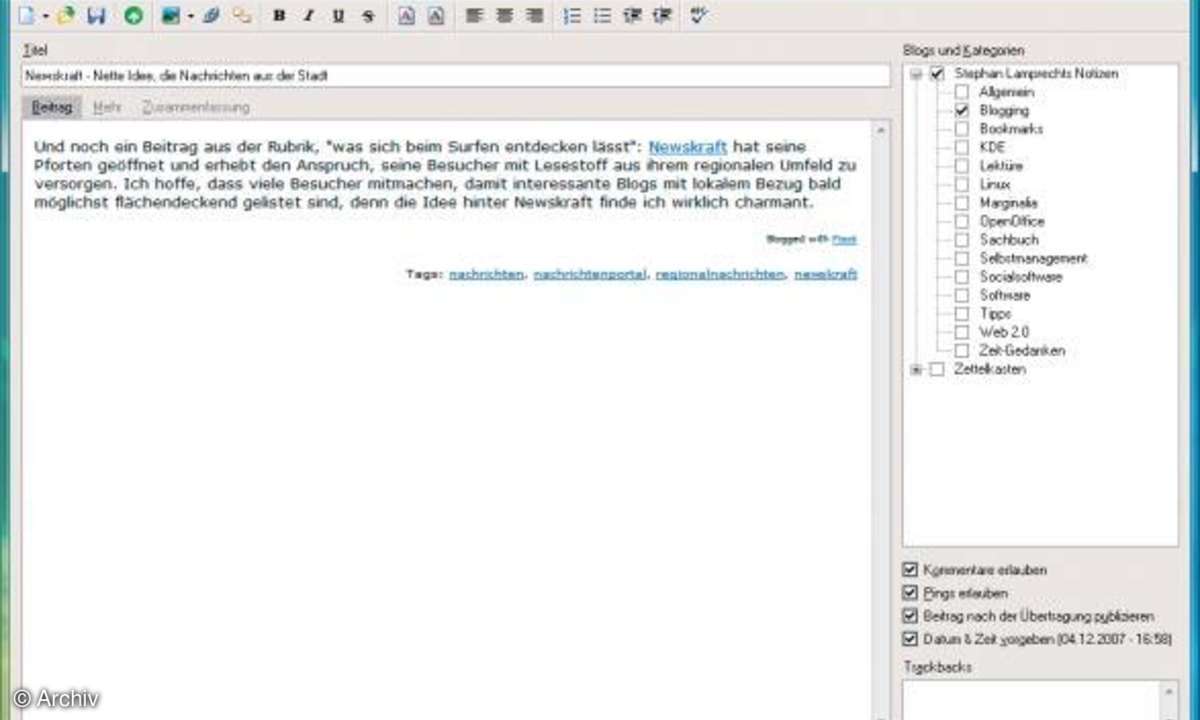Open the regionalnachrichten tag link

point(720,274)
